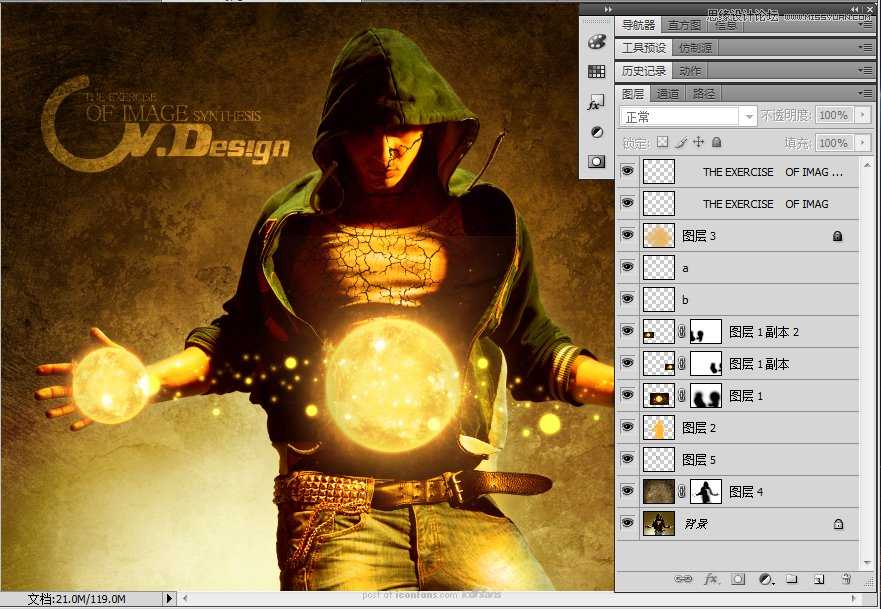881x609 pixels.
Task: Expand the opacity 100% slider arrow
Action: coord(862,115)
